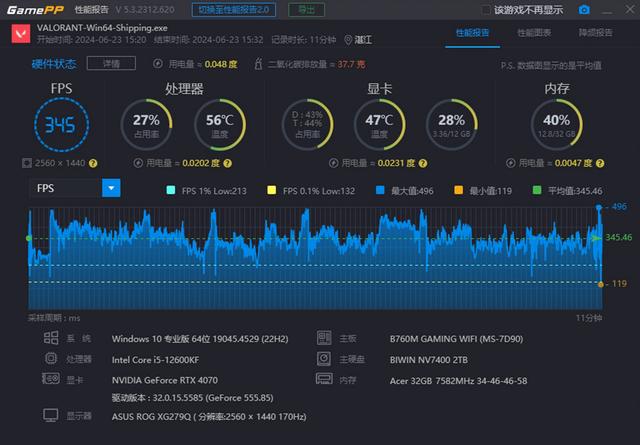Enable 该游戏不再显示 checkbox
This screenshot has height=445, width=640.
(x=486, y=10)
